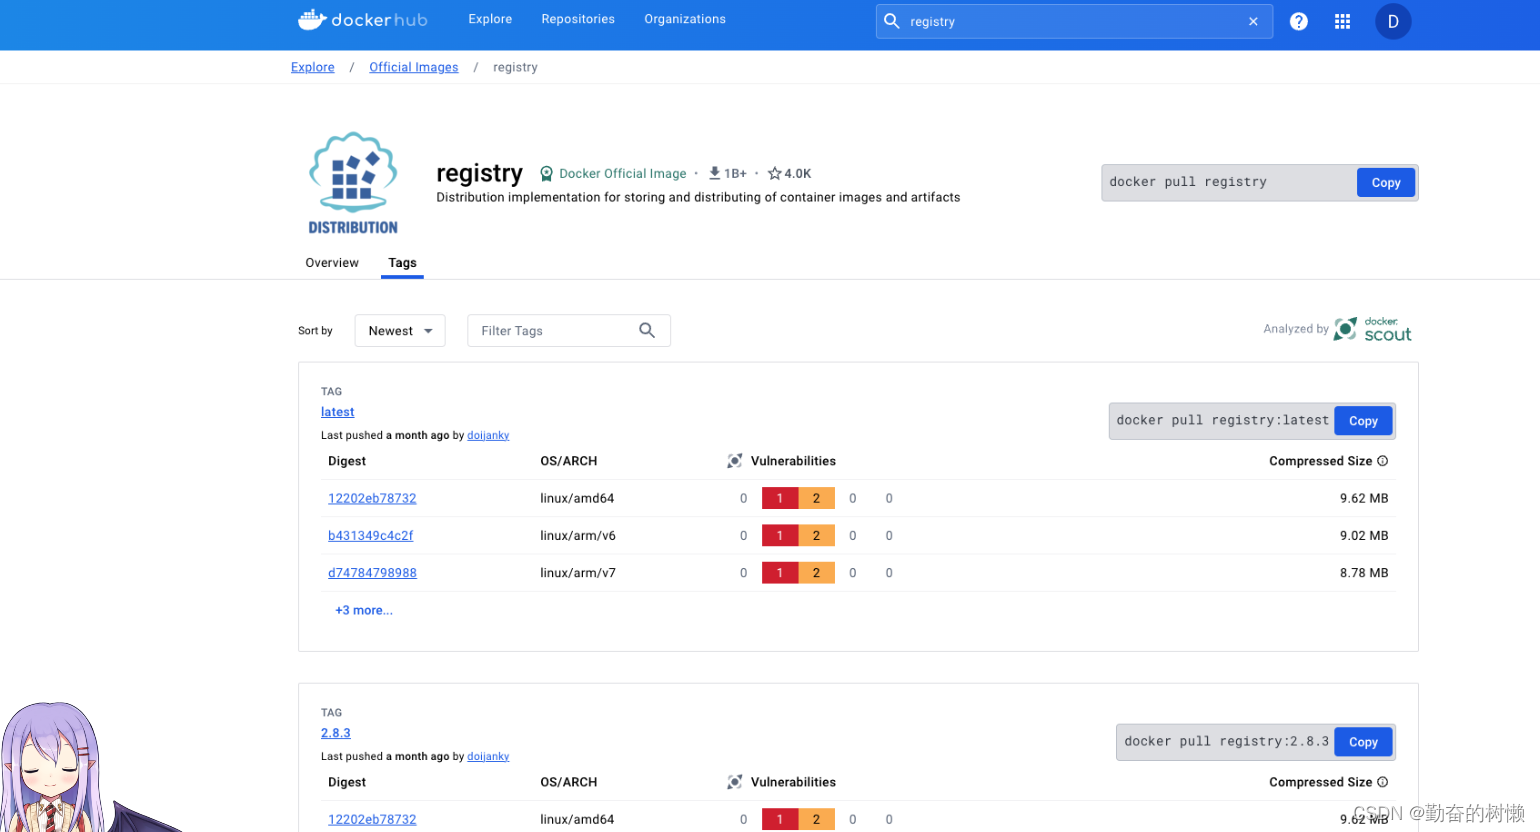Open digest d74784798988
Screen dimensions: 1540x832
pyautogui.click(x=372, y=573)
